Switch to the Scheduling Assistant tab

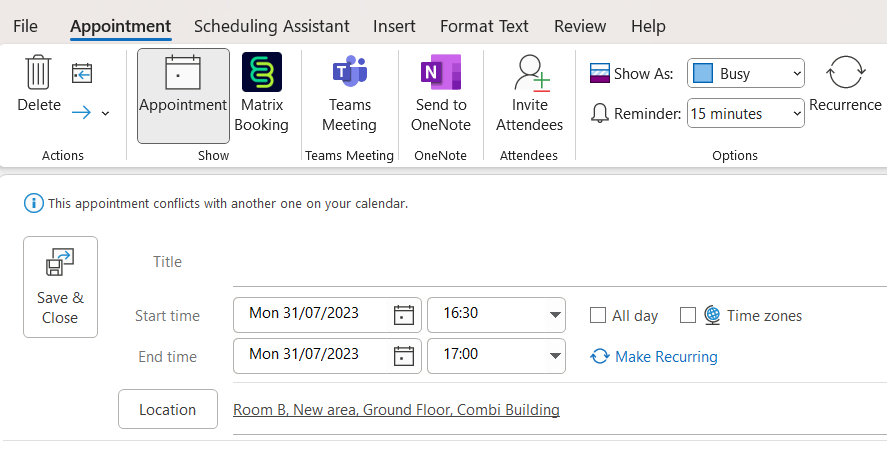[271, 26]
